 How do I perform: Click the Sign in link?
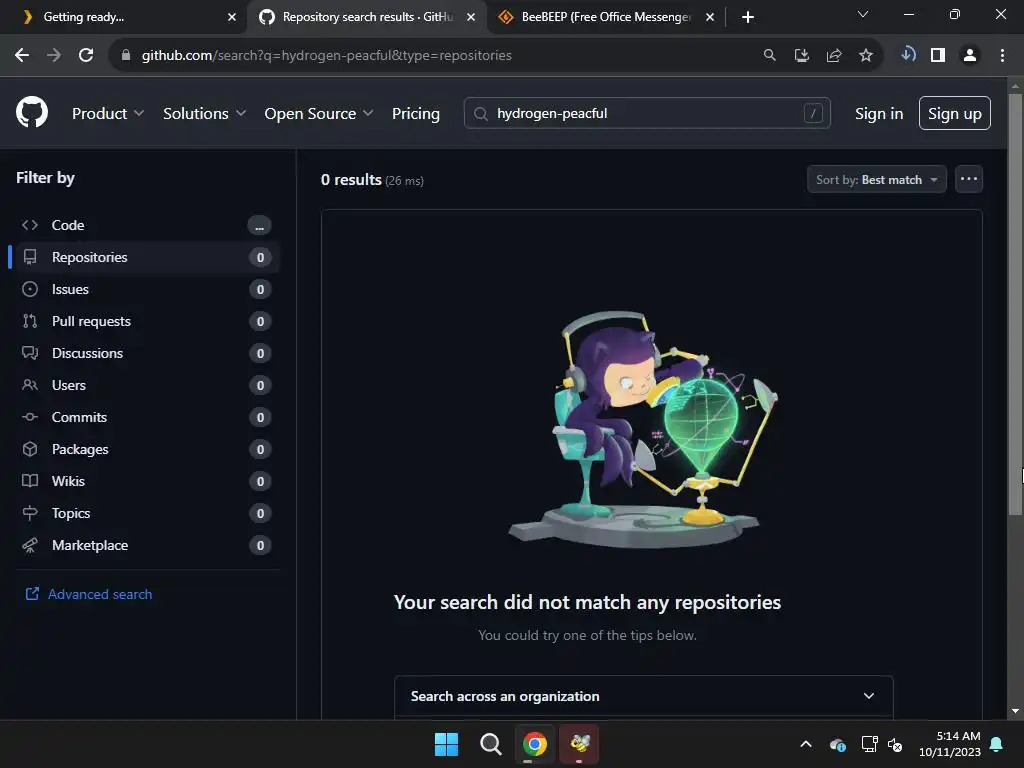point(879,114)
